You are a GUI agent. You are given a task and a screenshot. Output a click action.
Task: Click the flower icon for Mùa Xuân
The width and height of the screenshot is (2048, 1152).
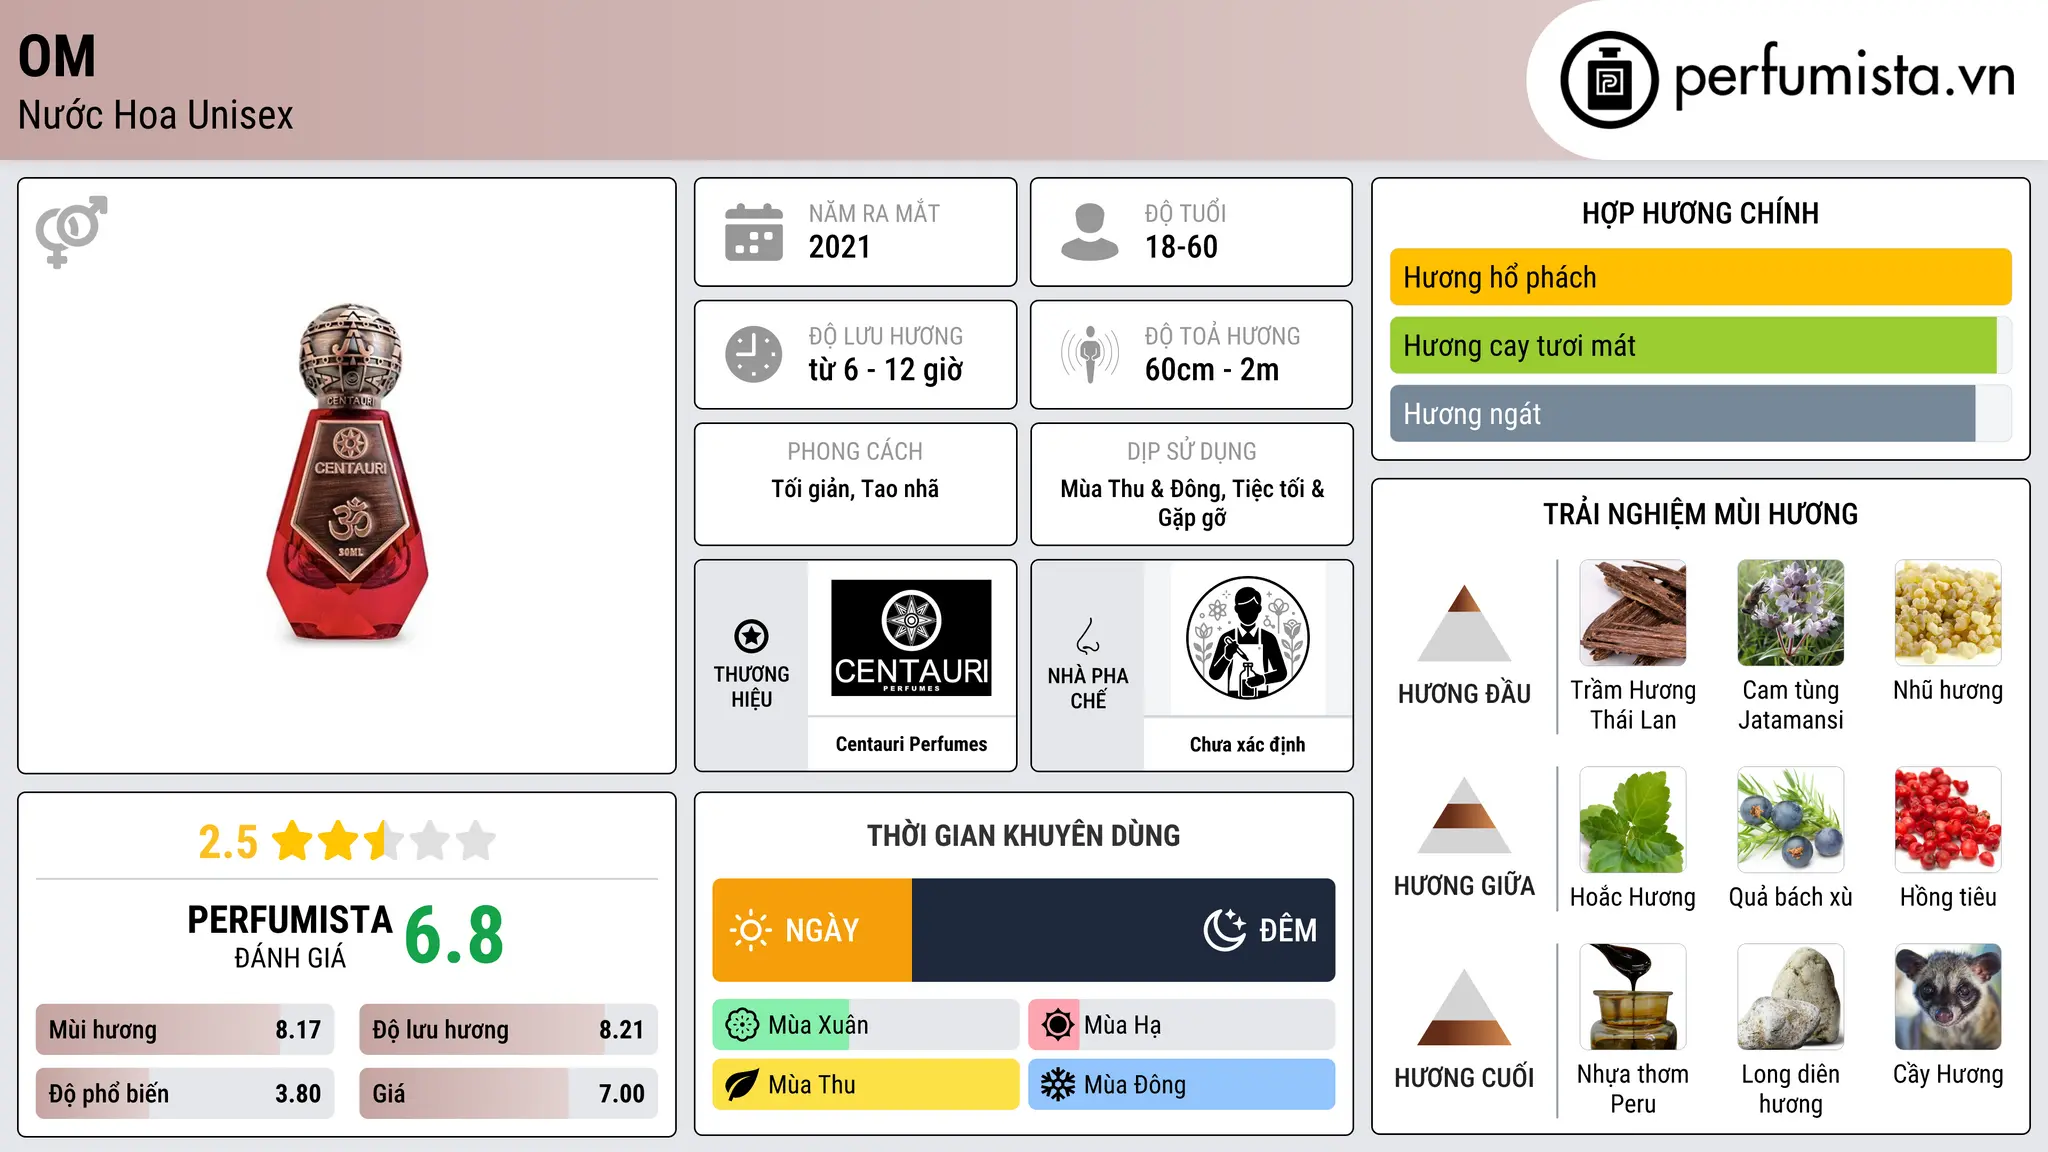[x=742, y=1025]
